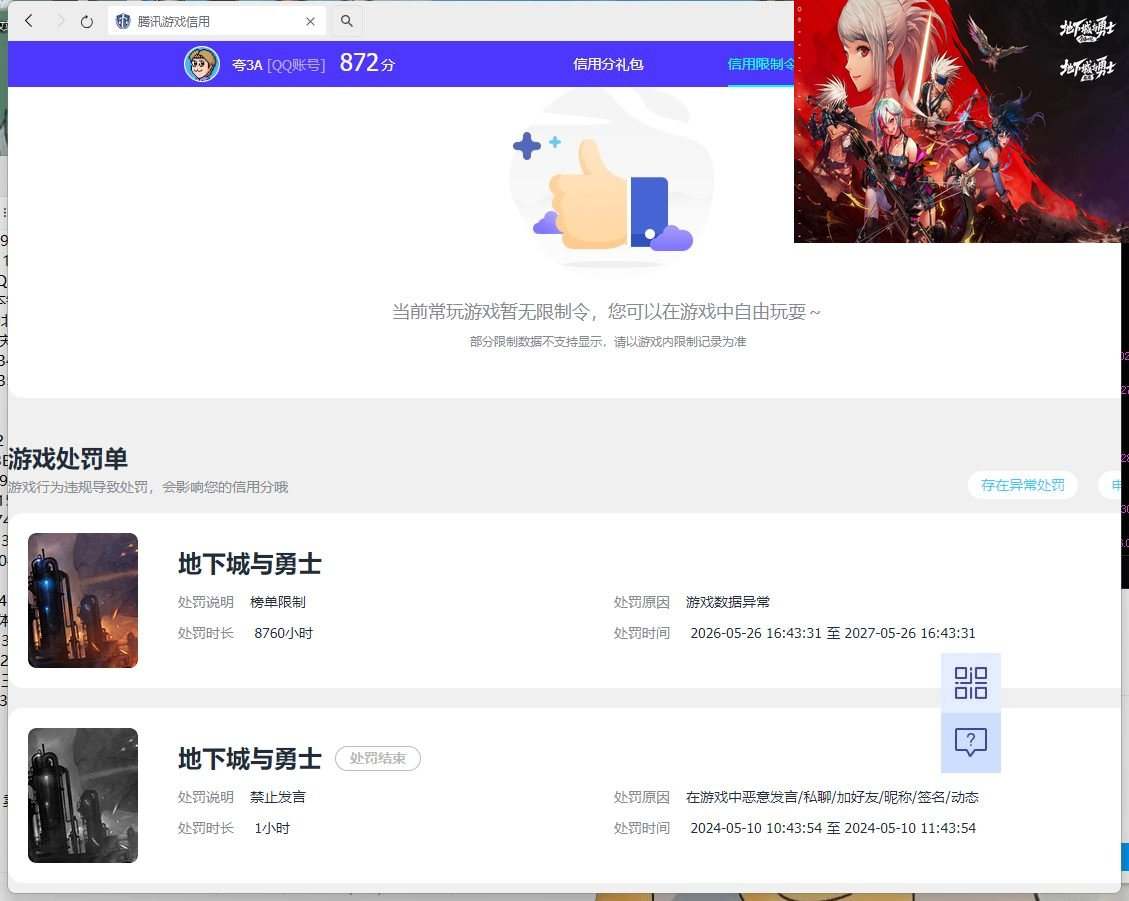This screenshot has width=1129, height=901.
Task: Open the grayscale game thumbnail of 禁止发言 penalty
Action: click(x=83, y=795)
